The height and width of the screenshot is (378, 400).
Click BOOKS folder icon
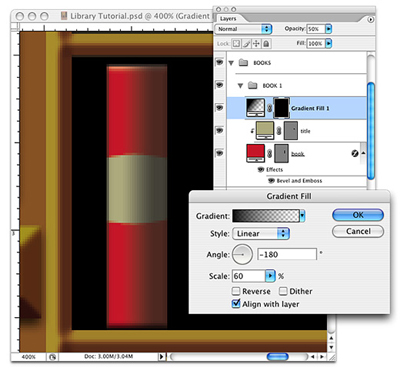click(243, 62)
